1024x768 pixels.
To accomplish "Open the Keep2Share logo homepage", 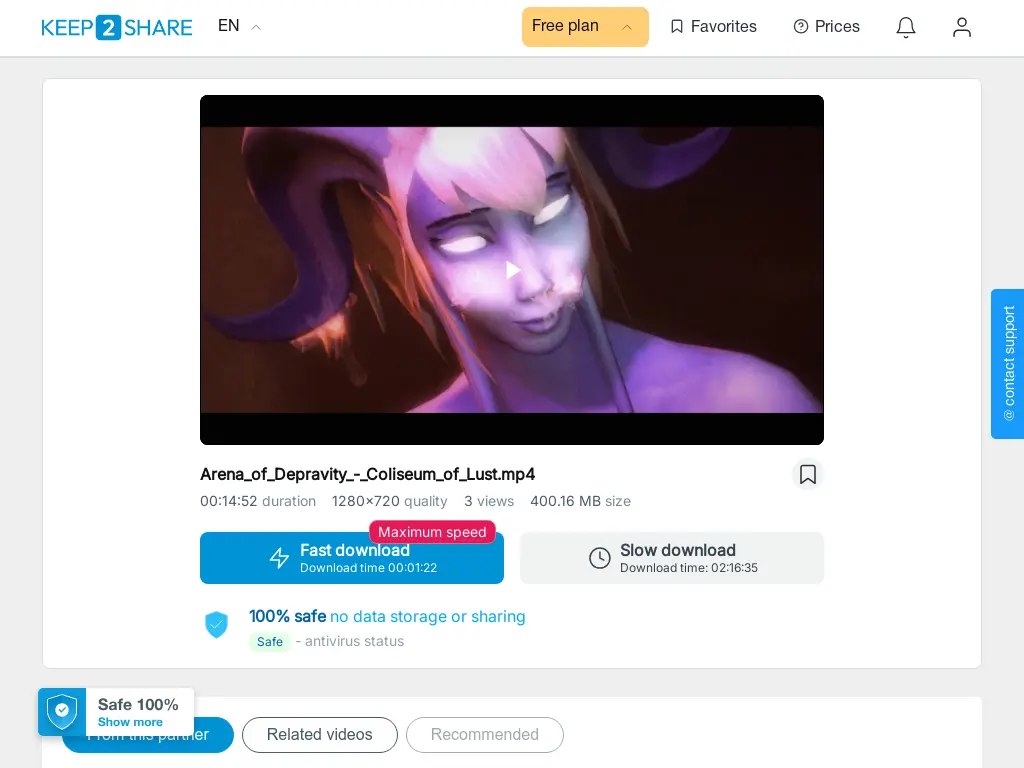I will [117, 27].
